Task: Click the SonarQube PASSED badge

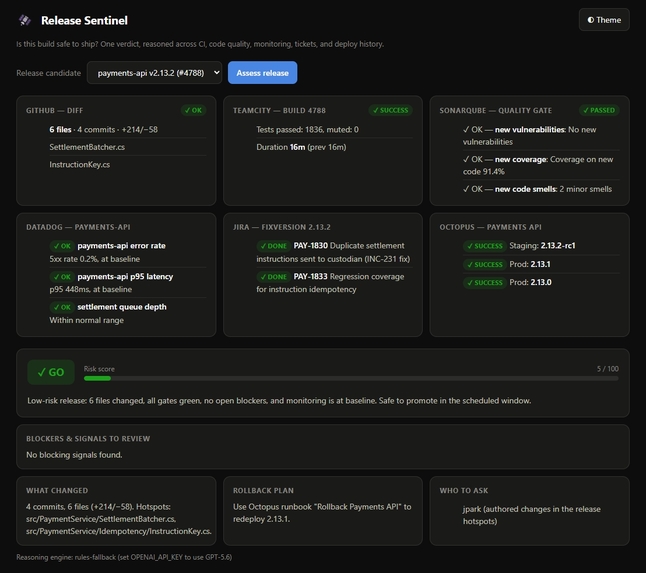Action: 599,110
